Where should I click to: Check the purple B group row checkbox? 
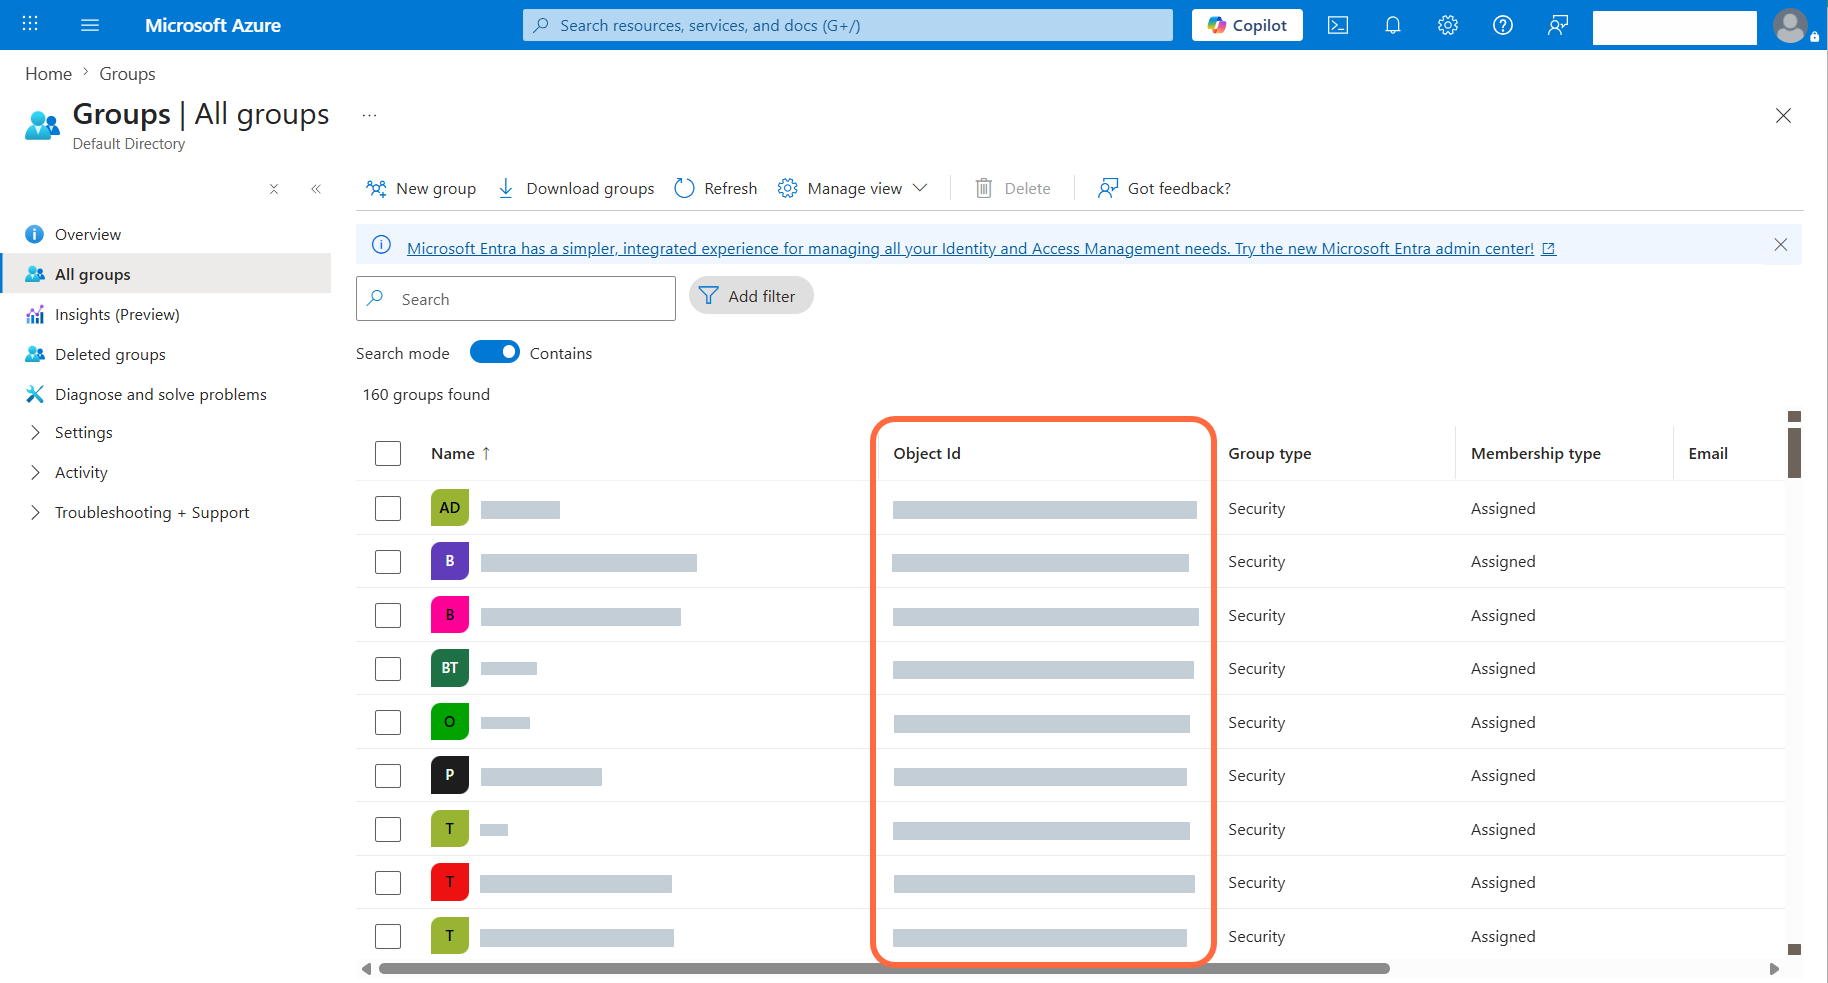[388, 562]
